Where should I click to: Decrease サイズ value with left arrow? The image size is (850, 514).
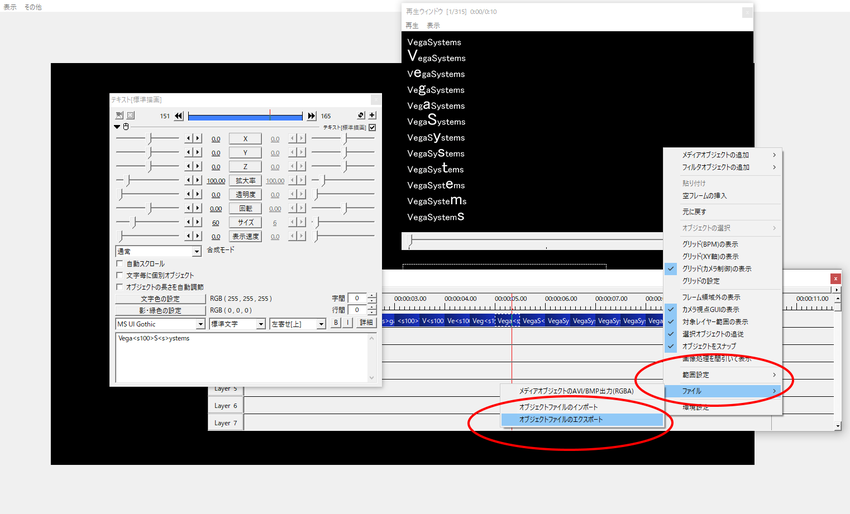coord(188,222)
